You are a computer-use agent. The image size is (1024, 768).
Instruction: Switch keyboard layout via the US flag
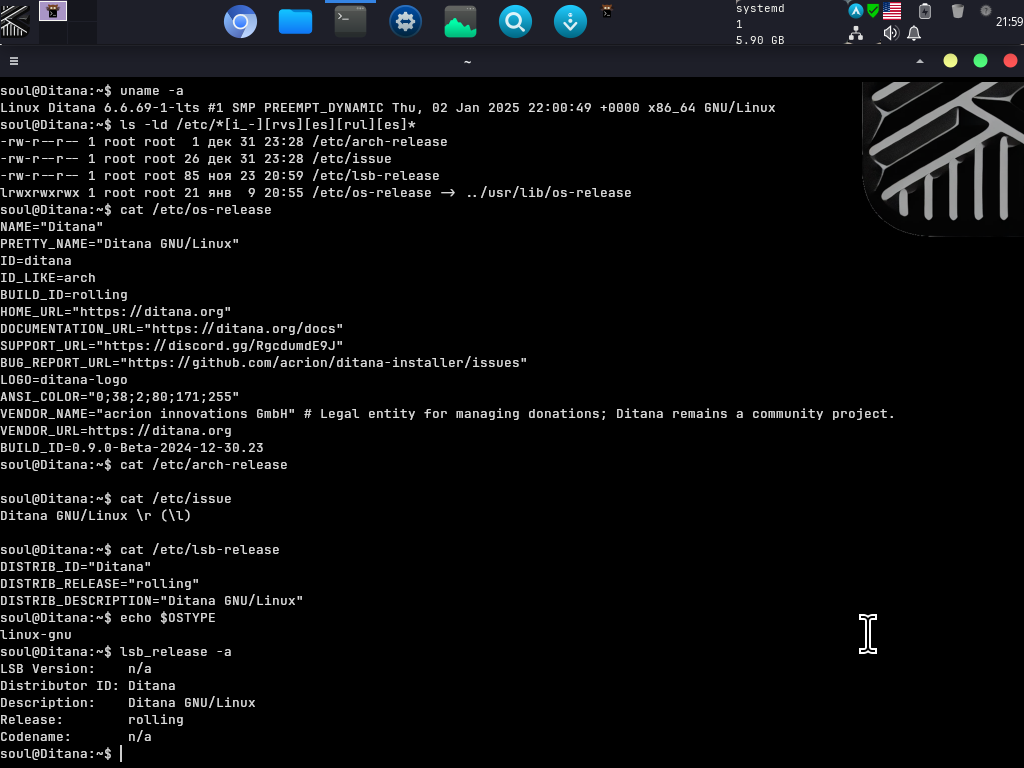(892, 10)
